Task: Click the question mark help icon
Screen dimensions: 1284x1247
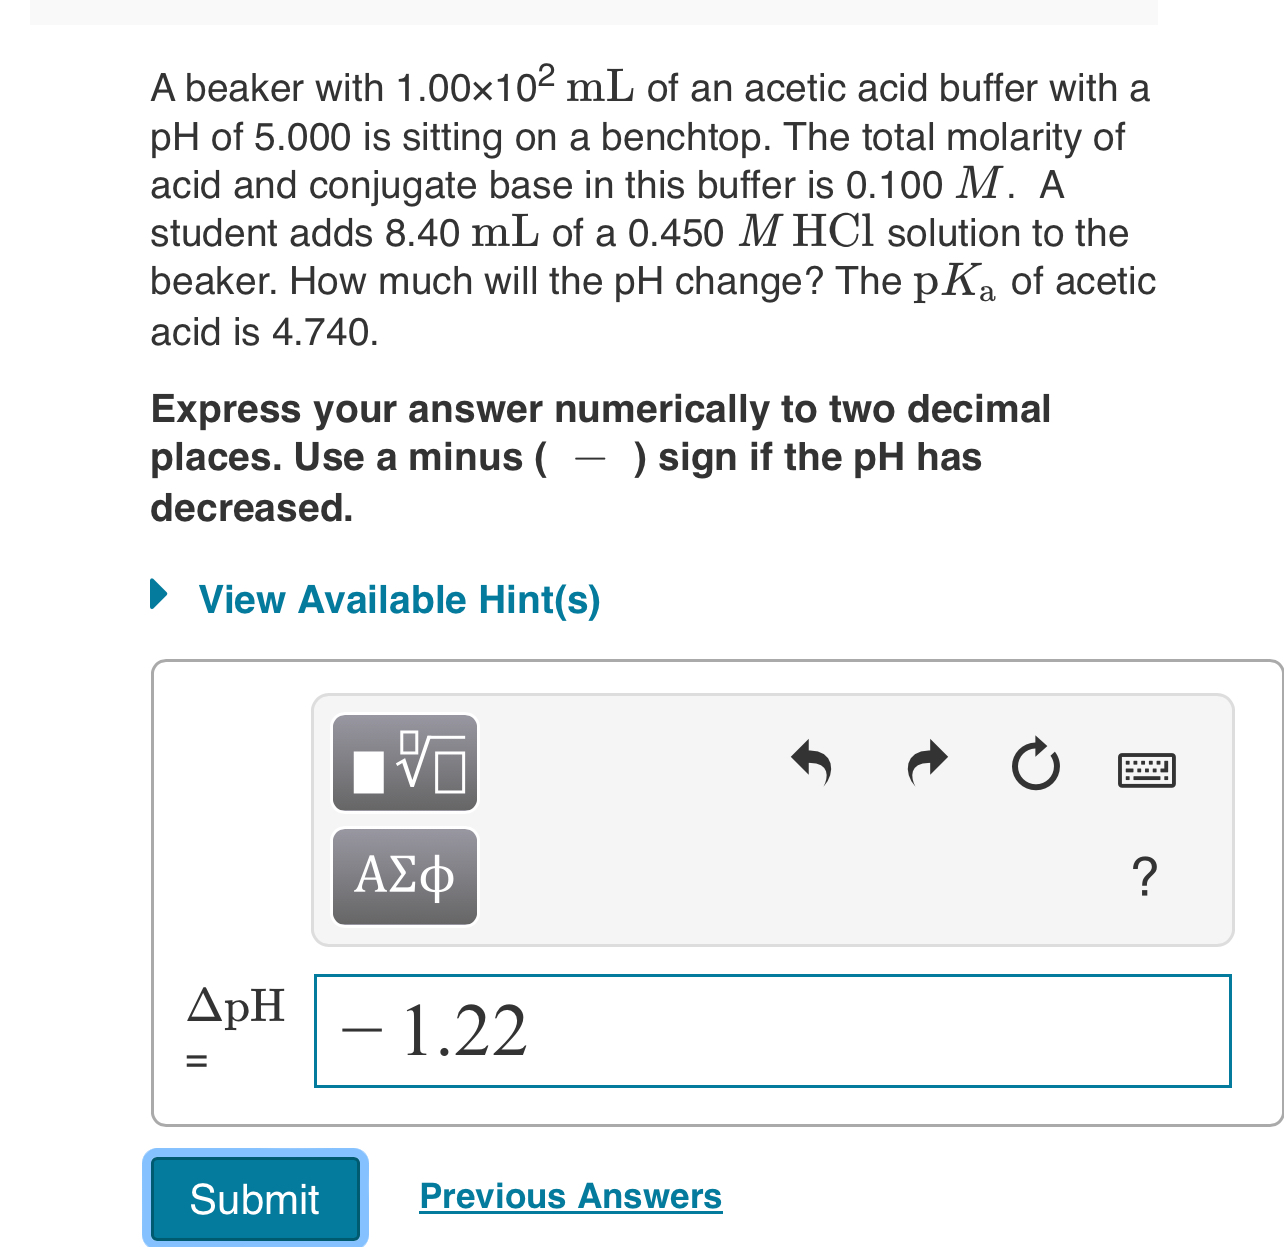Action: pyautogui.click(x=1145, y=877)
